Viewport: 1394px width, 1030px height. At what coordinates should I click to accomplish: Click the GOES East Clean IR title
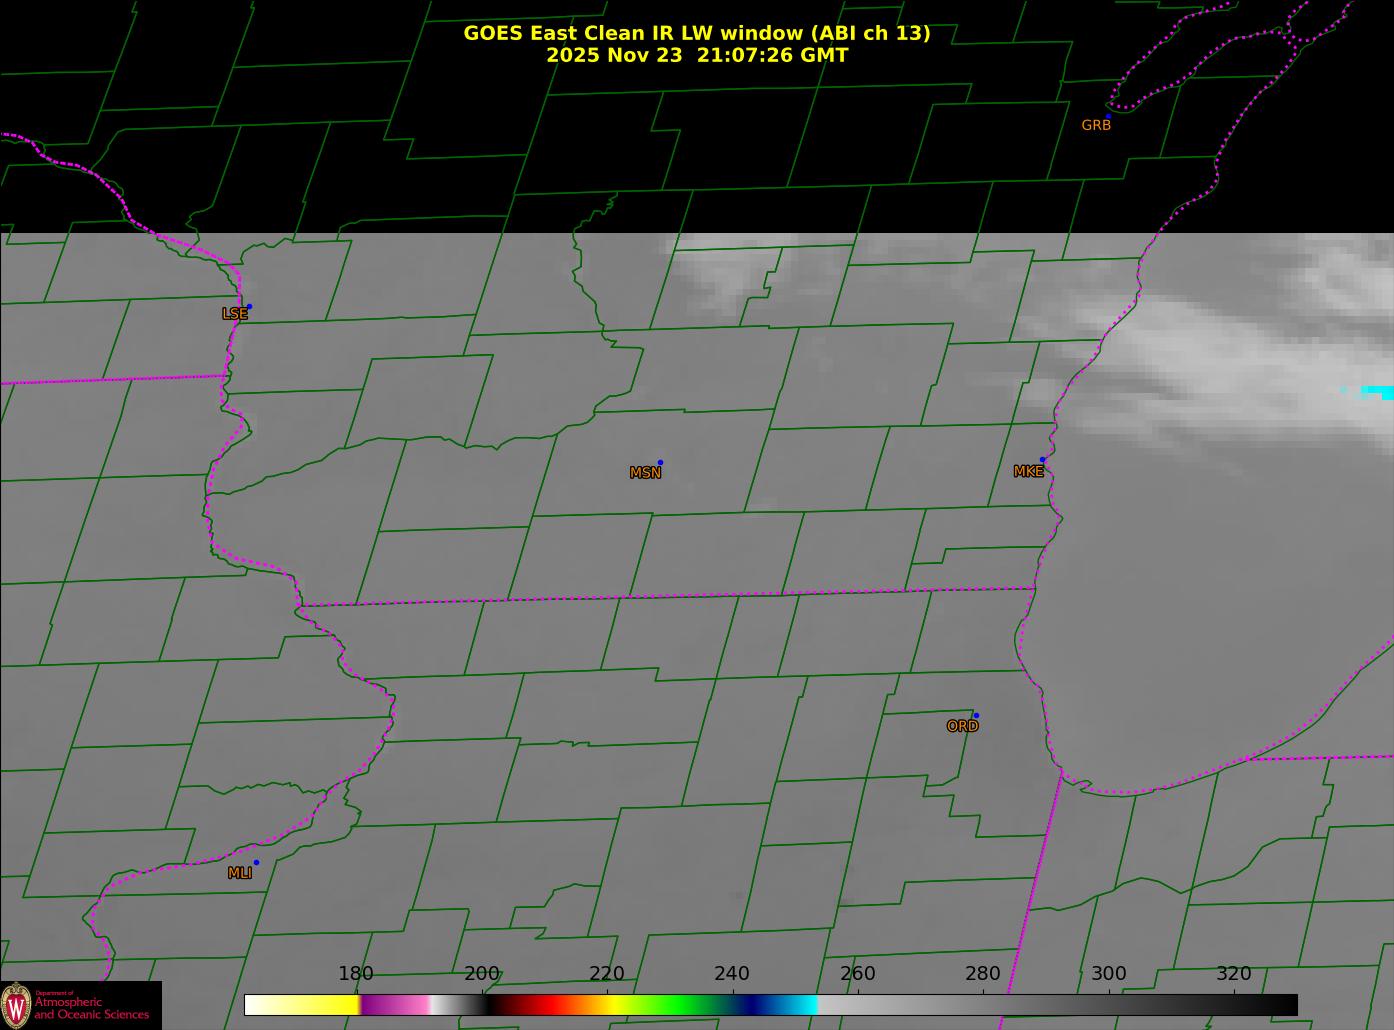coord(696,33)
